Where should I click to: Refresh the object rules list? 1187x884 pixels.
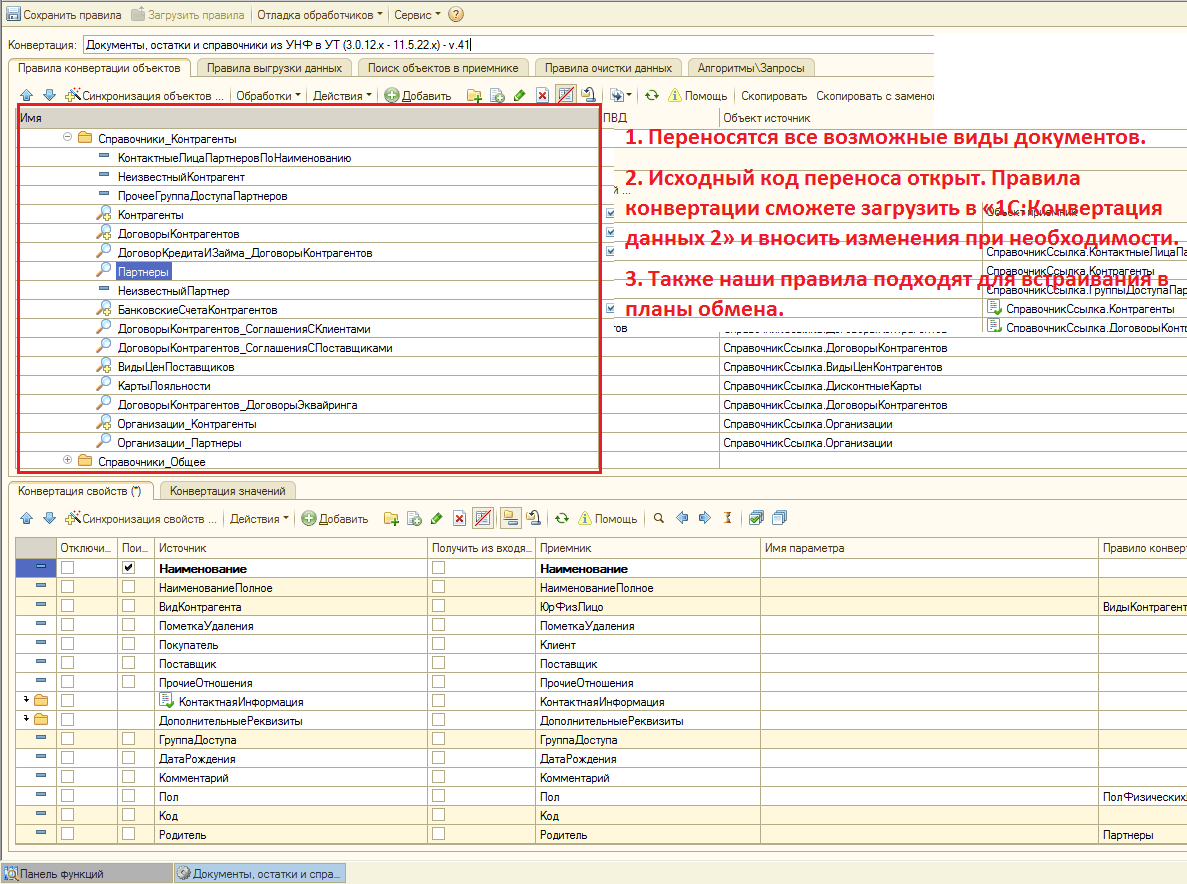(652, 95)
